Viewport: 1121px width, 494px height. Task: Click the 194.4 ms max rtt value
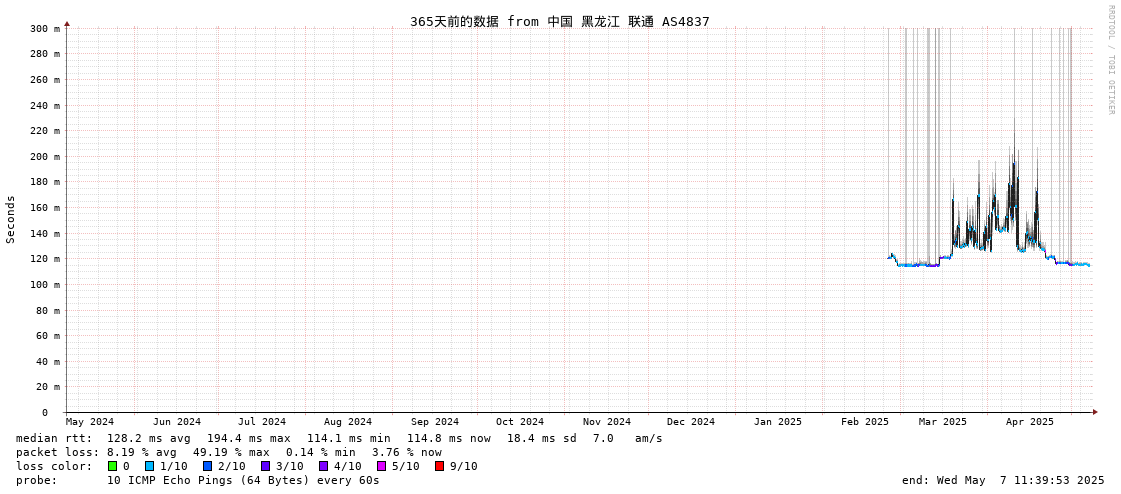pos(250,438)
